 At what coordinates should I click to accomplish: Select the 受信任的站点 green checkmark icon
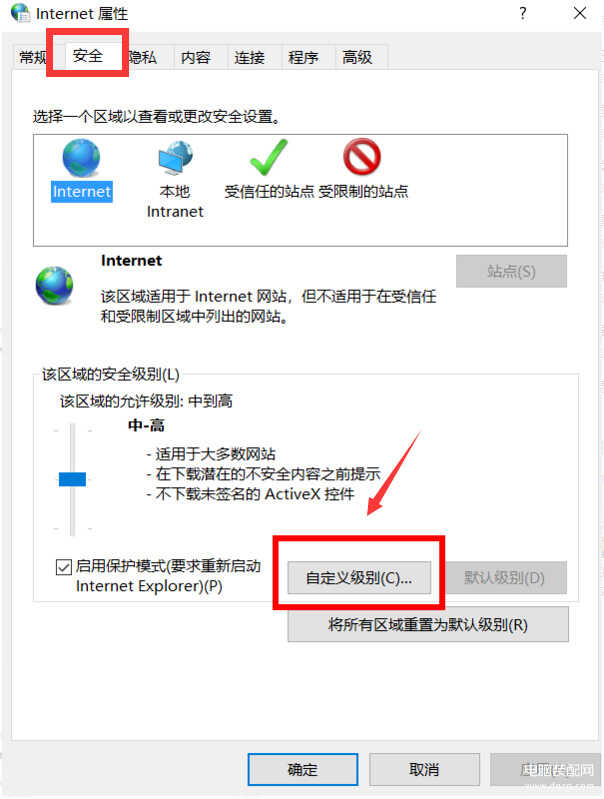pos(269,157)
